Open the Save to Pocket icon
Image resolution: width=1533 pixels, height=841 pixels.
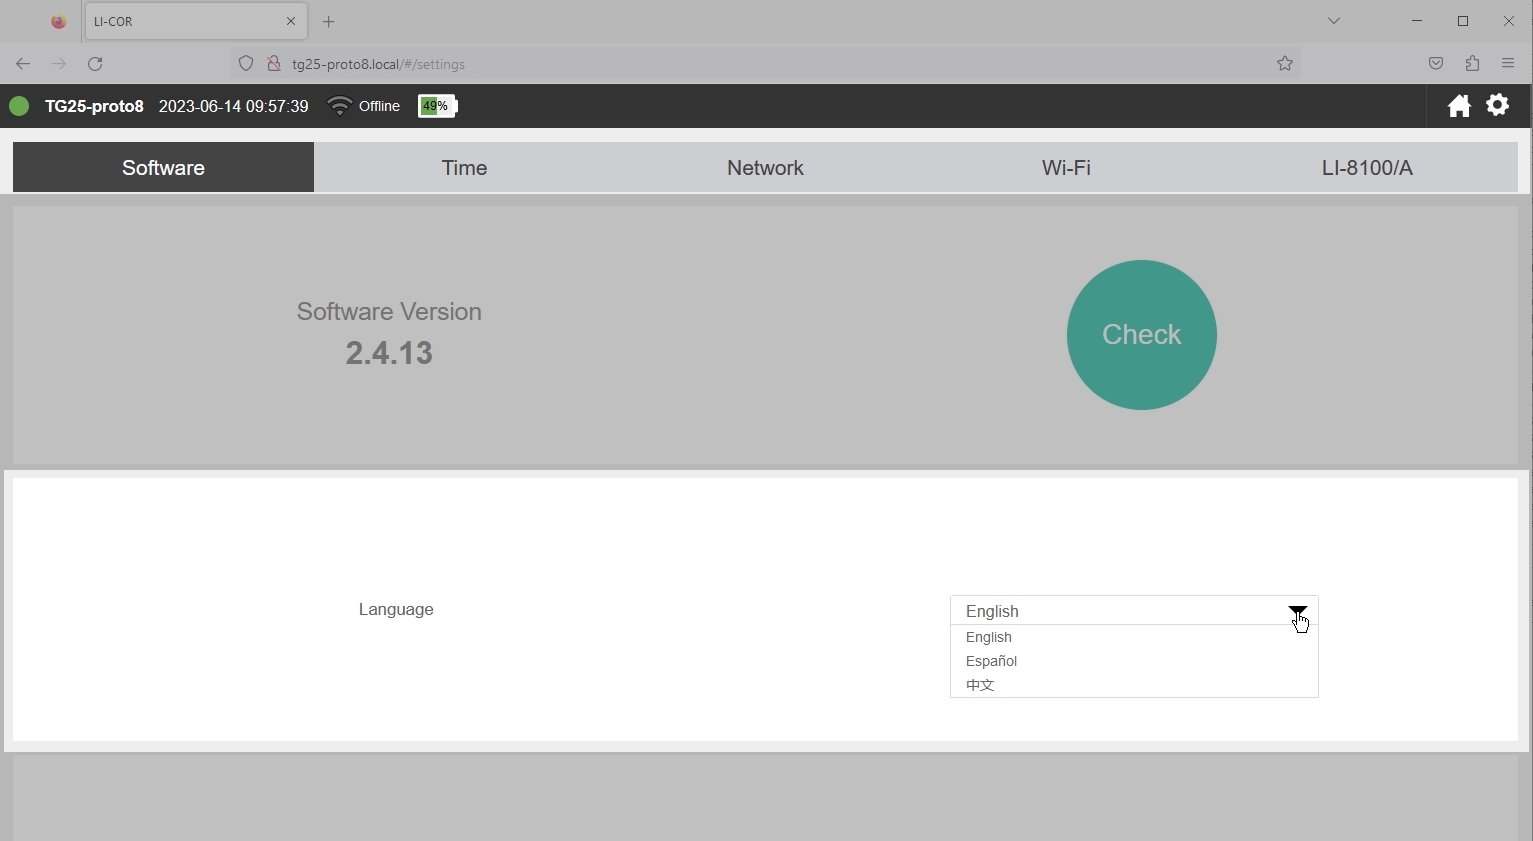[1436, 64]
